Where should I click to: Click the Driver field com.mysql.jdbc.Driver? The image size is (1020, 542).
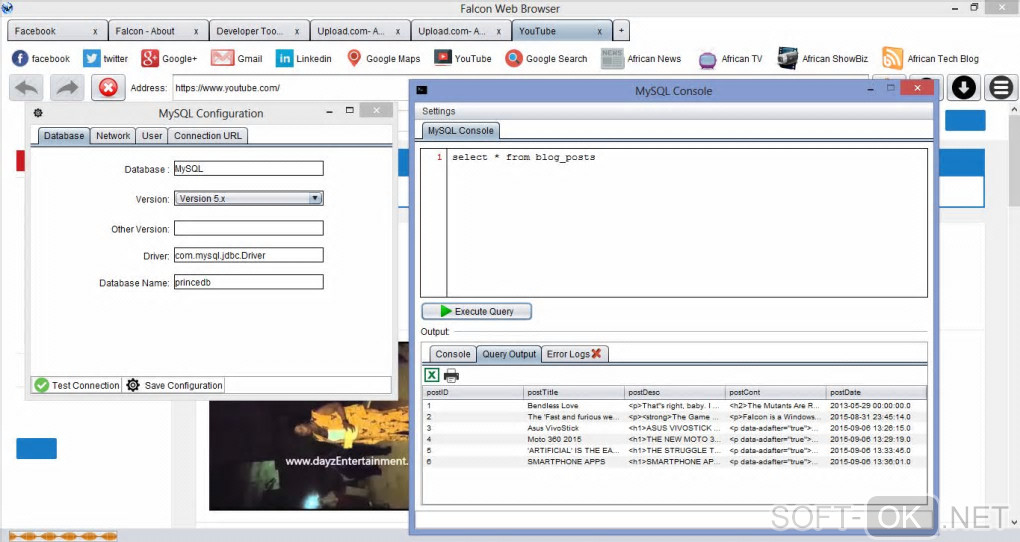click(x=248, y=255)
